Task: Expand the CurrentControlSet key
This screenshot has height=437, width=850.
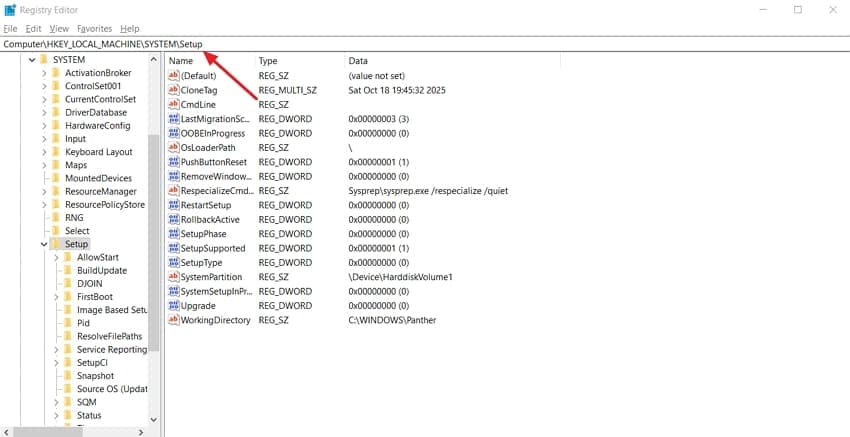Action: click(44, 99)
